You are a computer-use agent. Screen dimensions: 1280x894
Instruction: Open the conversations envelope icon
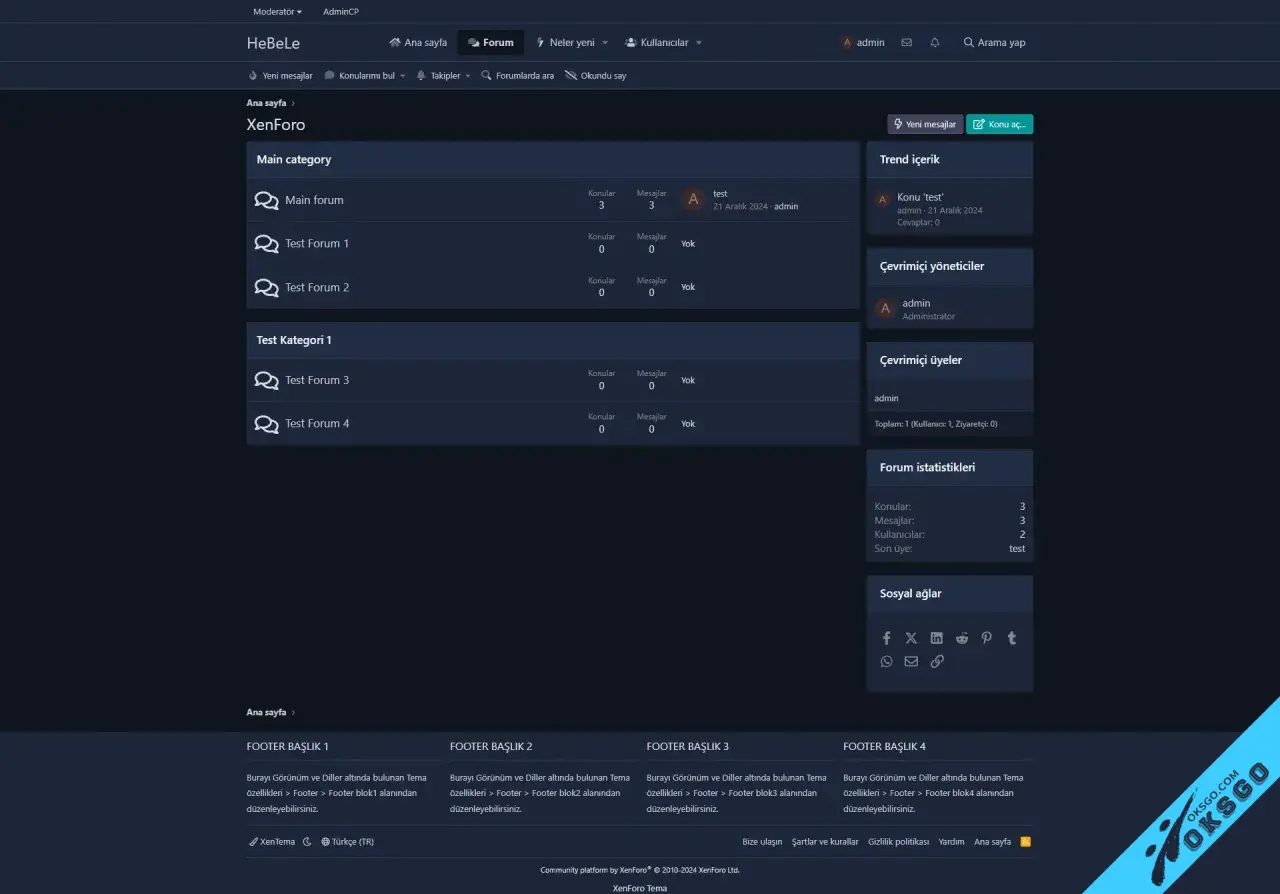(906, 43)
